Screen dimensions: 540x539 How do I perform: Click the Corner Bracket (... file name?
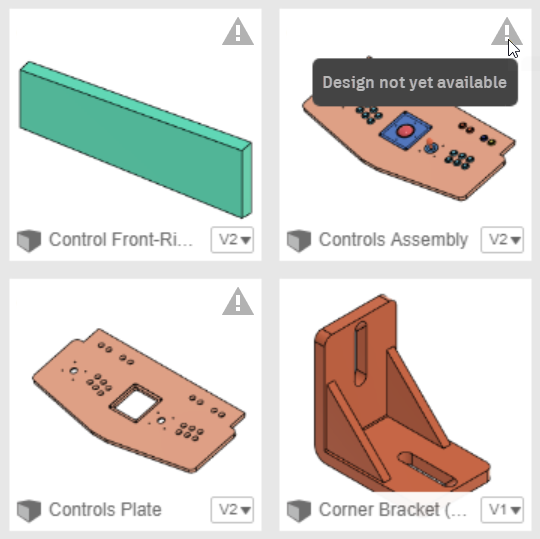tap(393, 510)
